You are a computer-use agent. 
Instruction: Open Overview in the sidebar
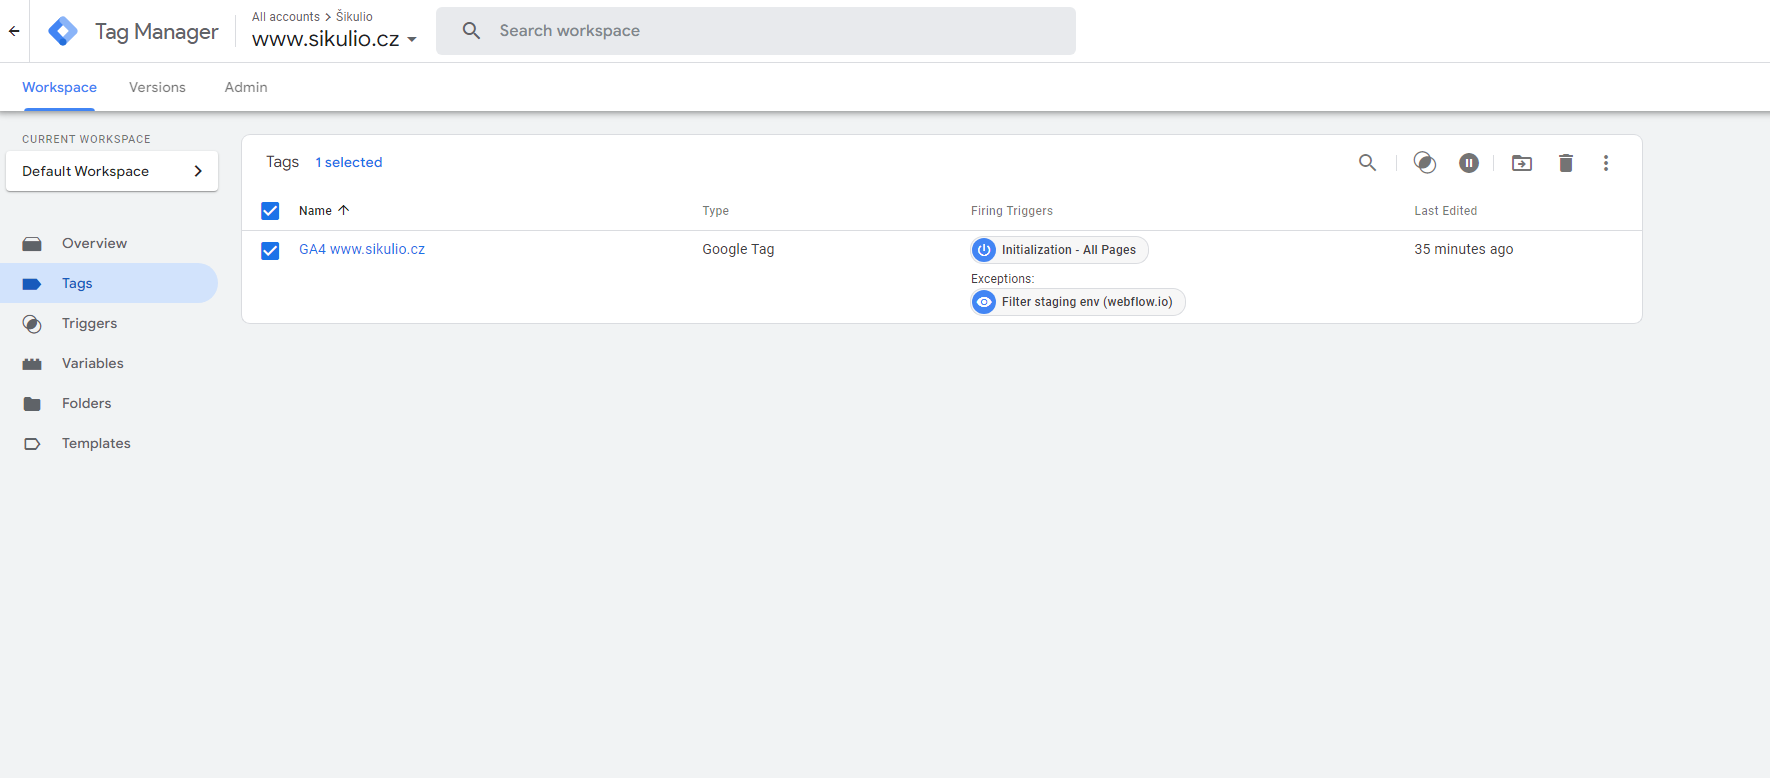click(109, 243)
